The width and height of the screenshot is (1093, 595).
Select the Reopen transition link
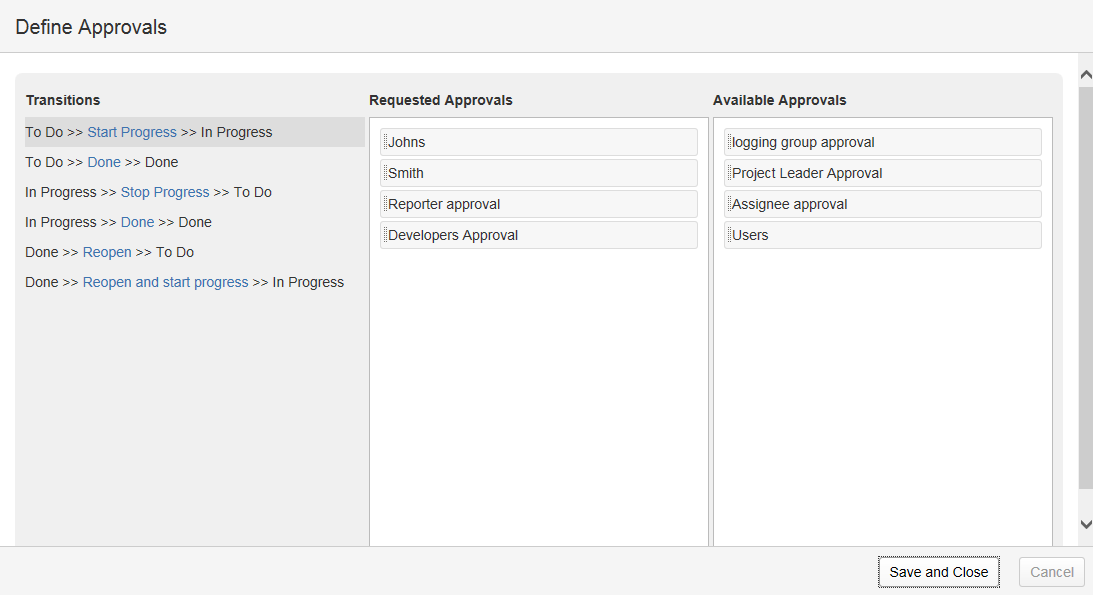(107, 252)
